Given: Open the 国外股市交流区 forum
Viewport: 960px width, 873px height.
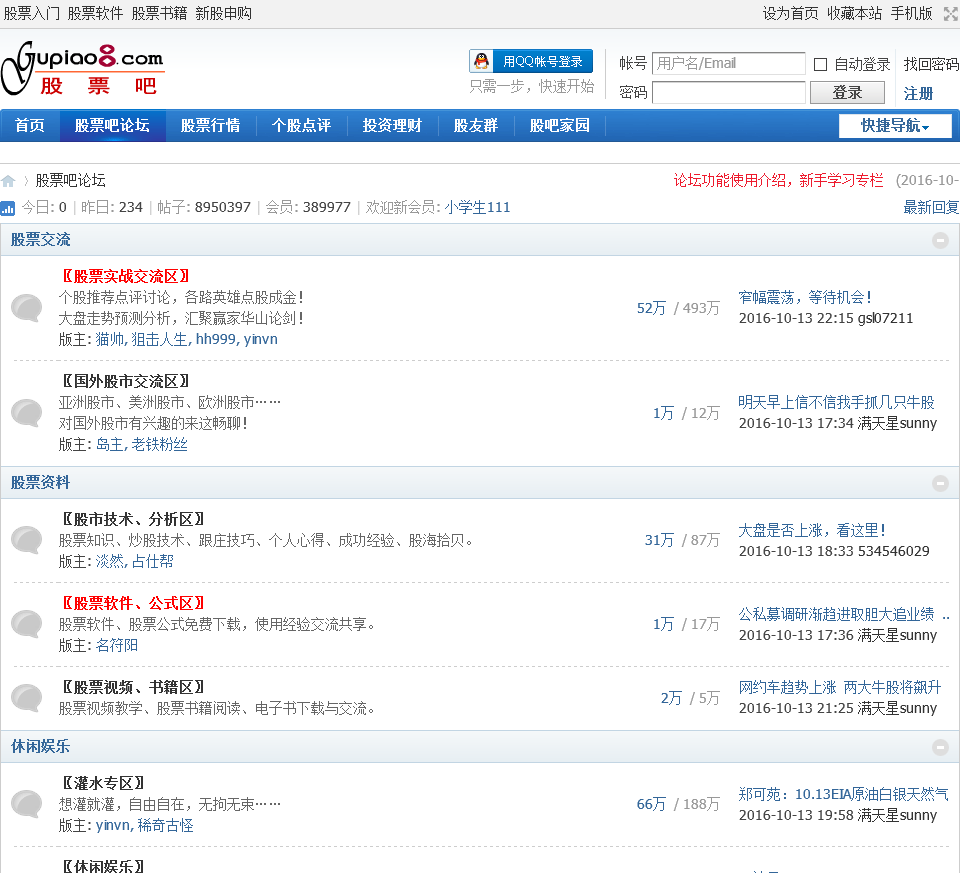Looking at the screenshot, I should (126, 382).
